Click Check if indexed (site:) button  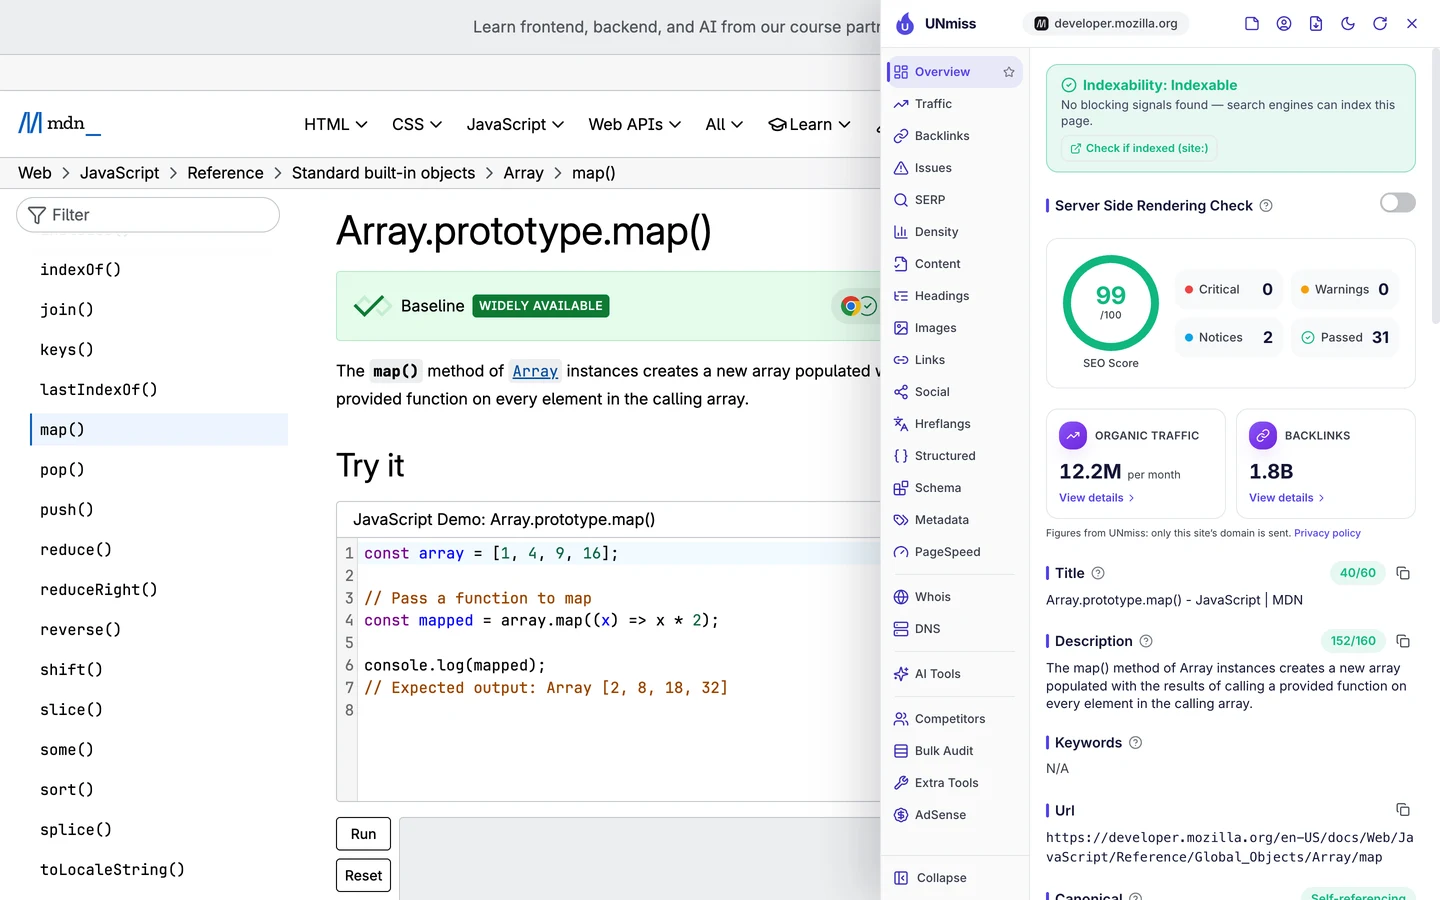coord(1139,148)
